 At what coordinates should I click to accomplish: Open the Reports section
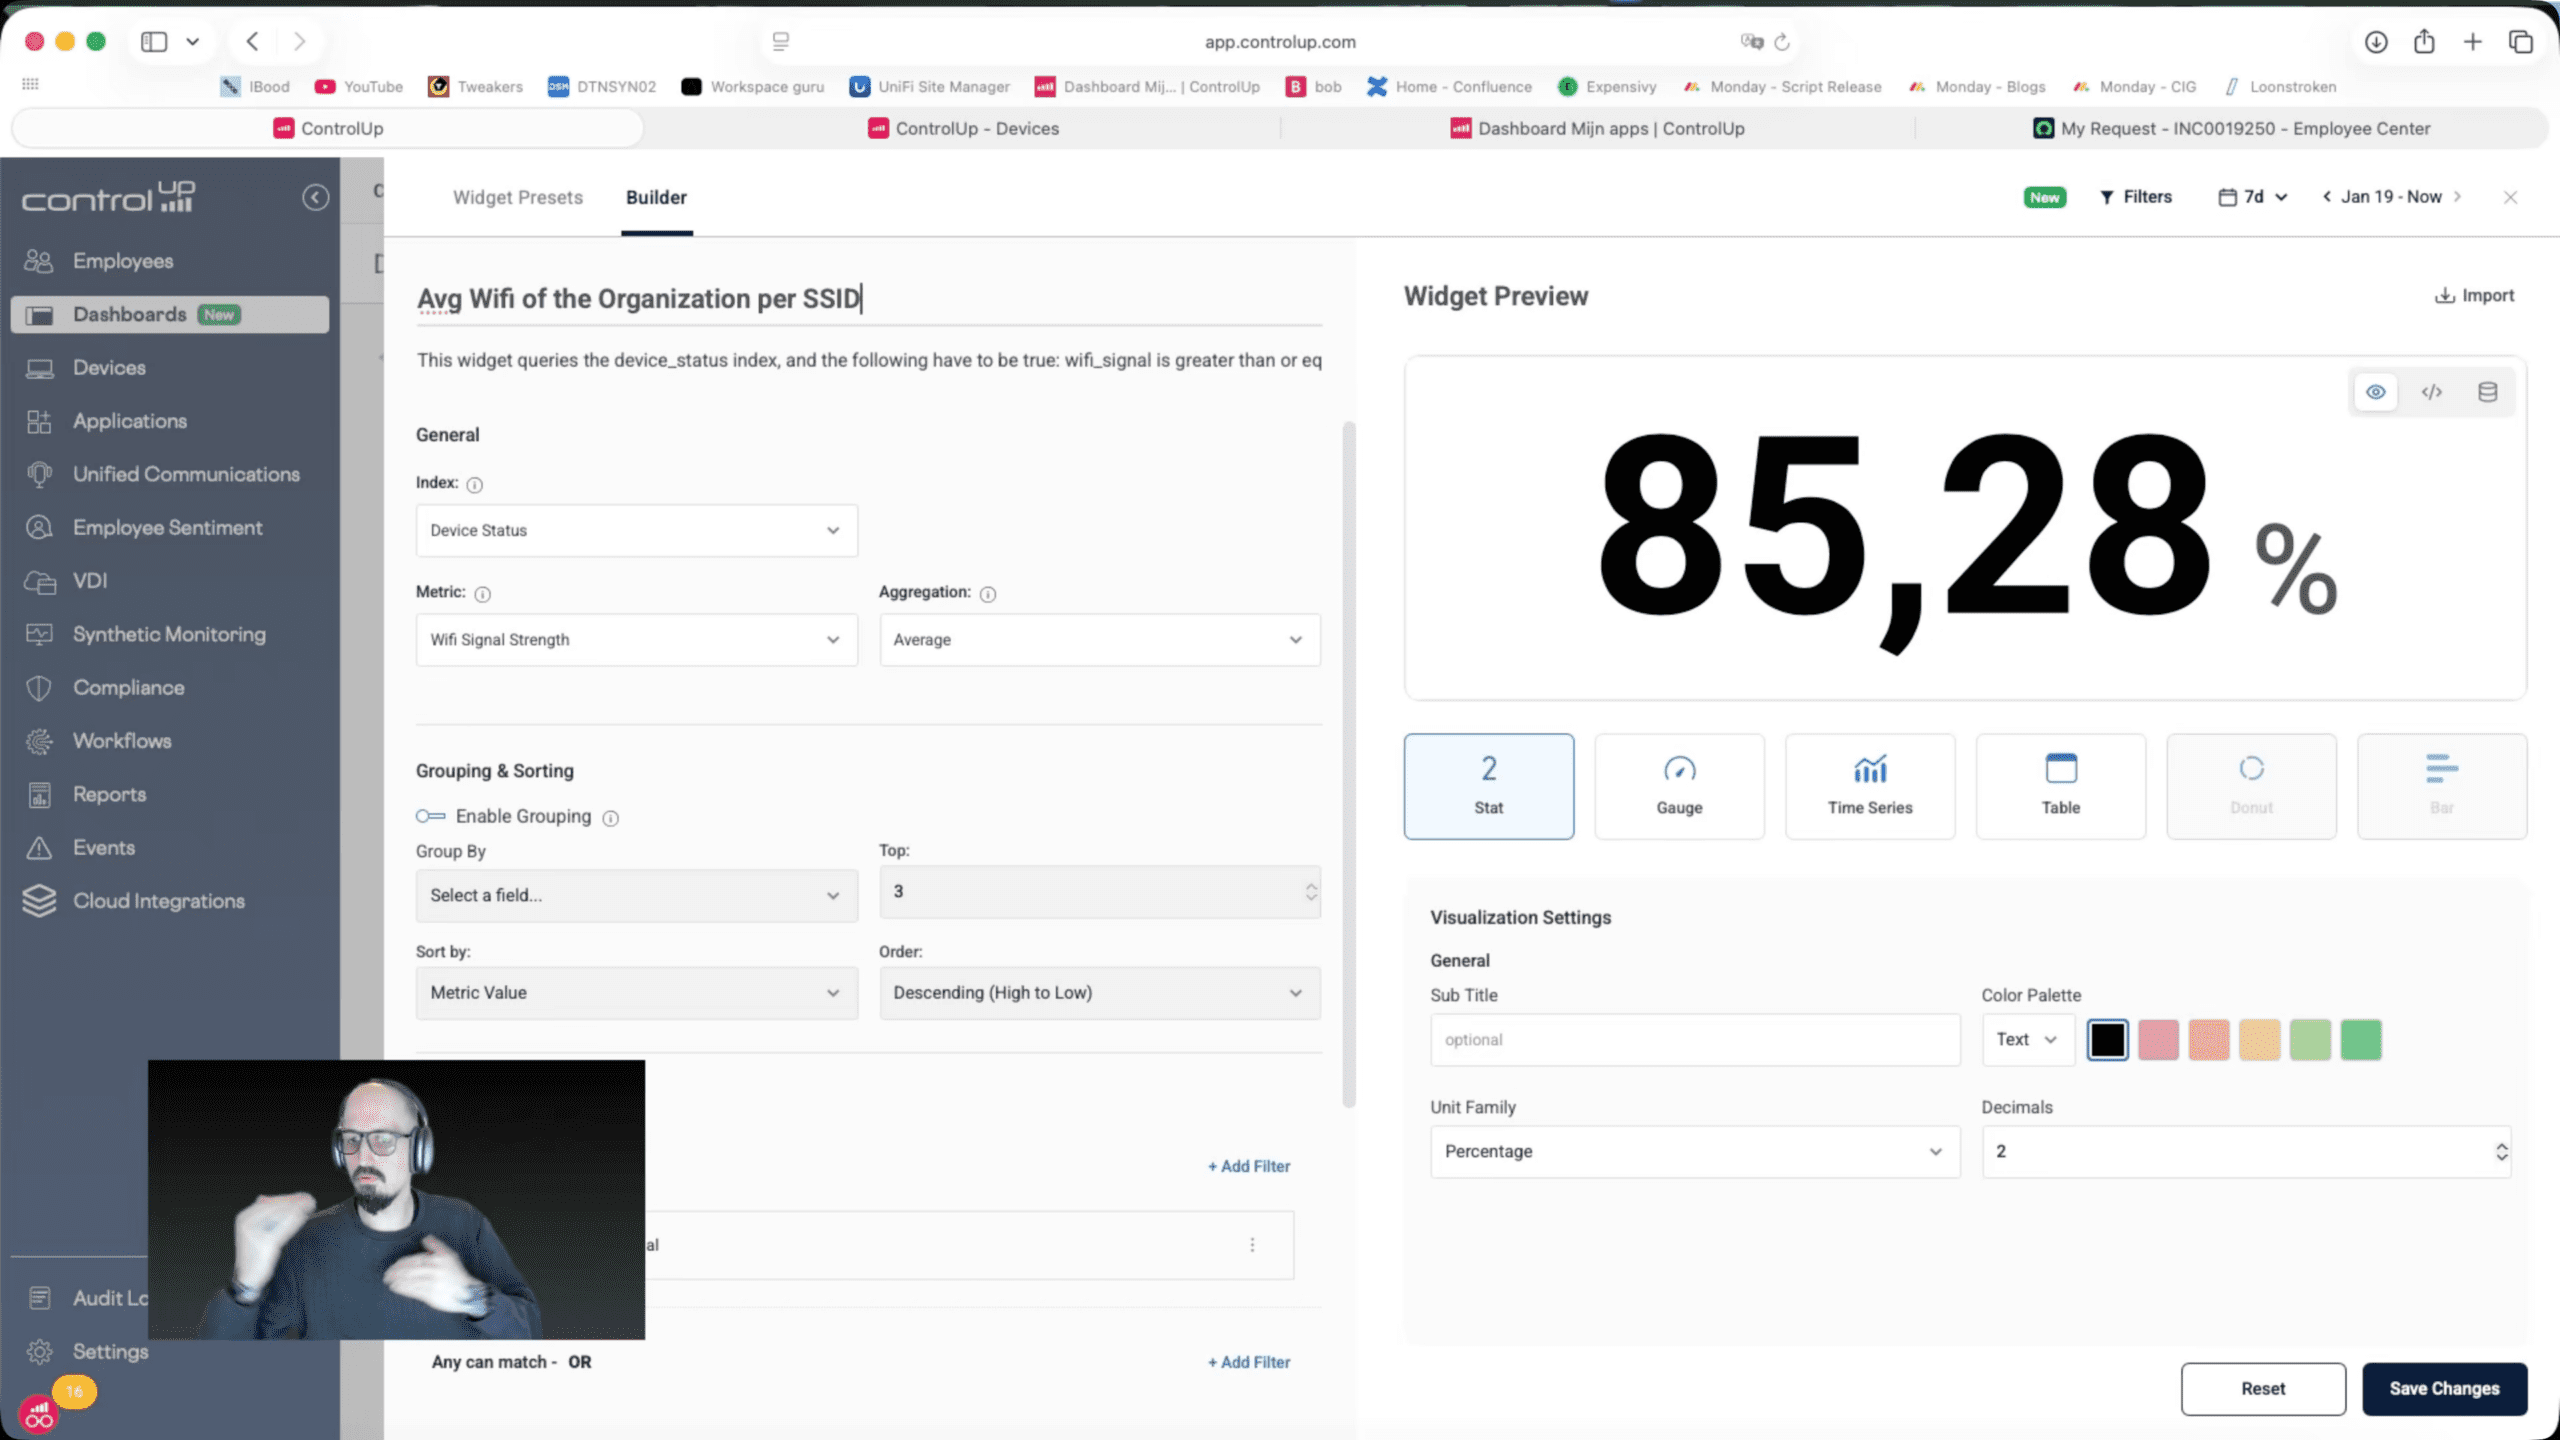click(109, 794)
